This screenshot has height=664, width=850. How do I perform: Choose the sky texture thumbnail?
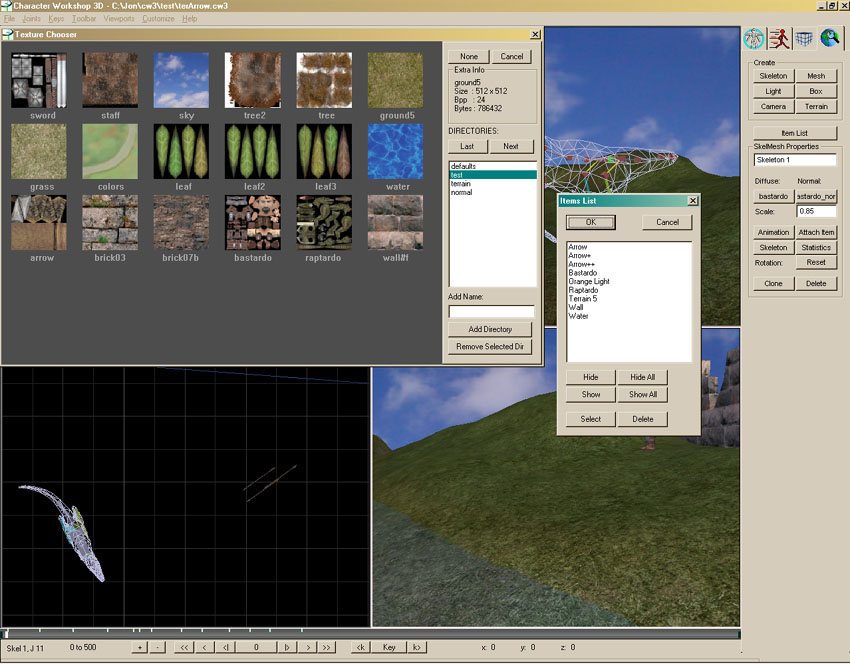(181, 80)
